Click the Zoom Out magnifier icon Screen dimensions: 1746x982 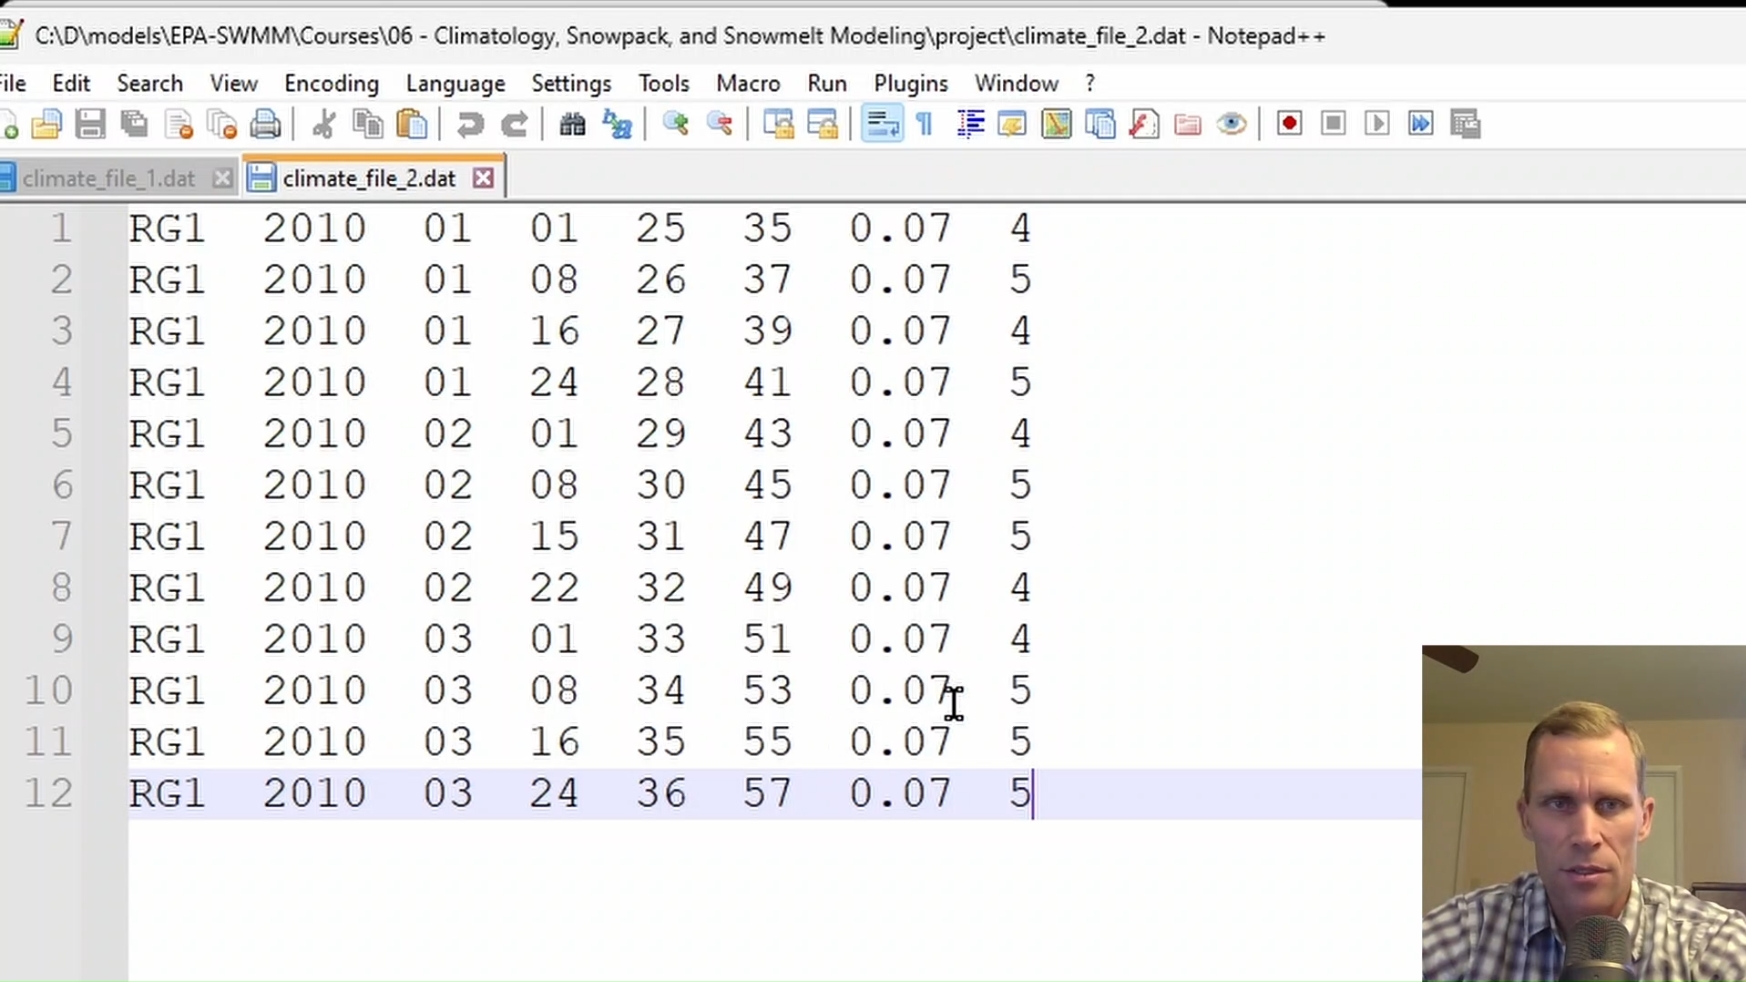click(720, 124)
